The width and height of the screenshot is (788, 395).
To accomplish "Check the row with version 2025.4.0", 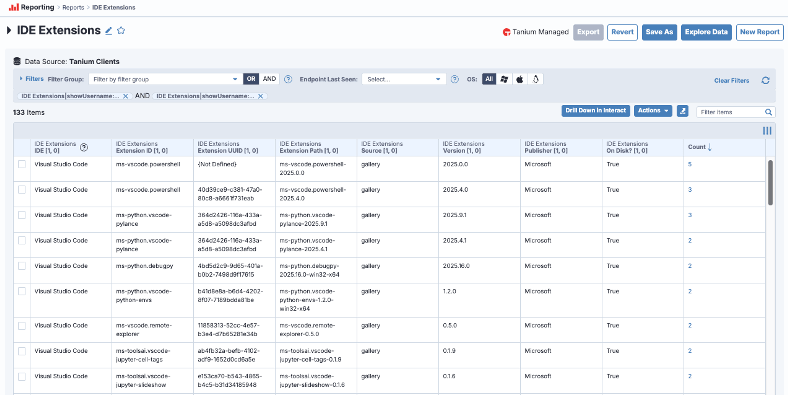I will click(x=22, y=189).
